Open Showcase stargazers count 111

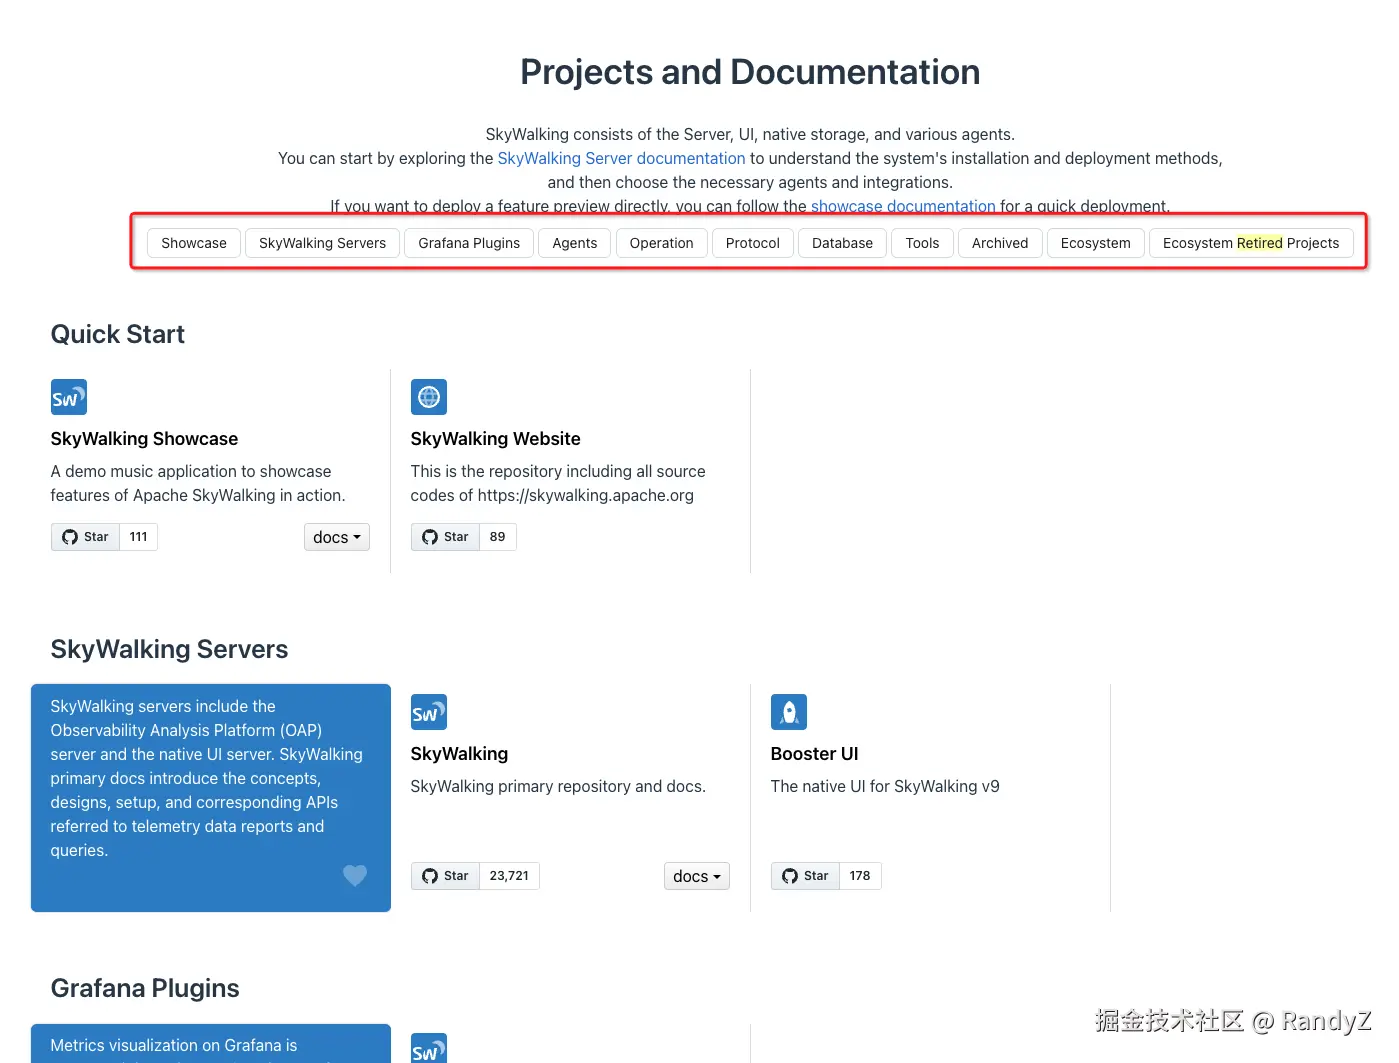click(139, 537)
